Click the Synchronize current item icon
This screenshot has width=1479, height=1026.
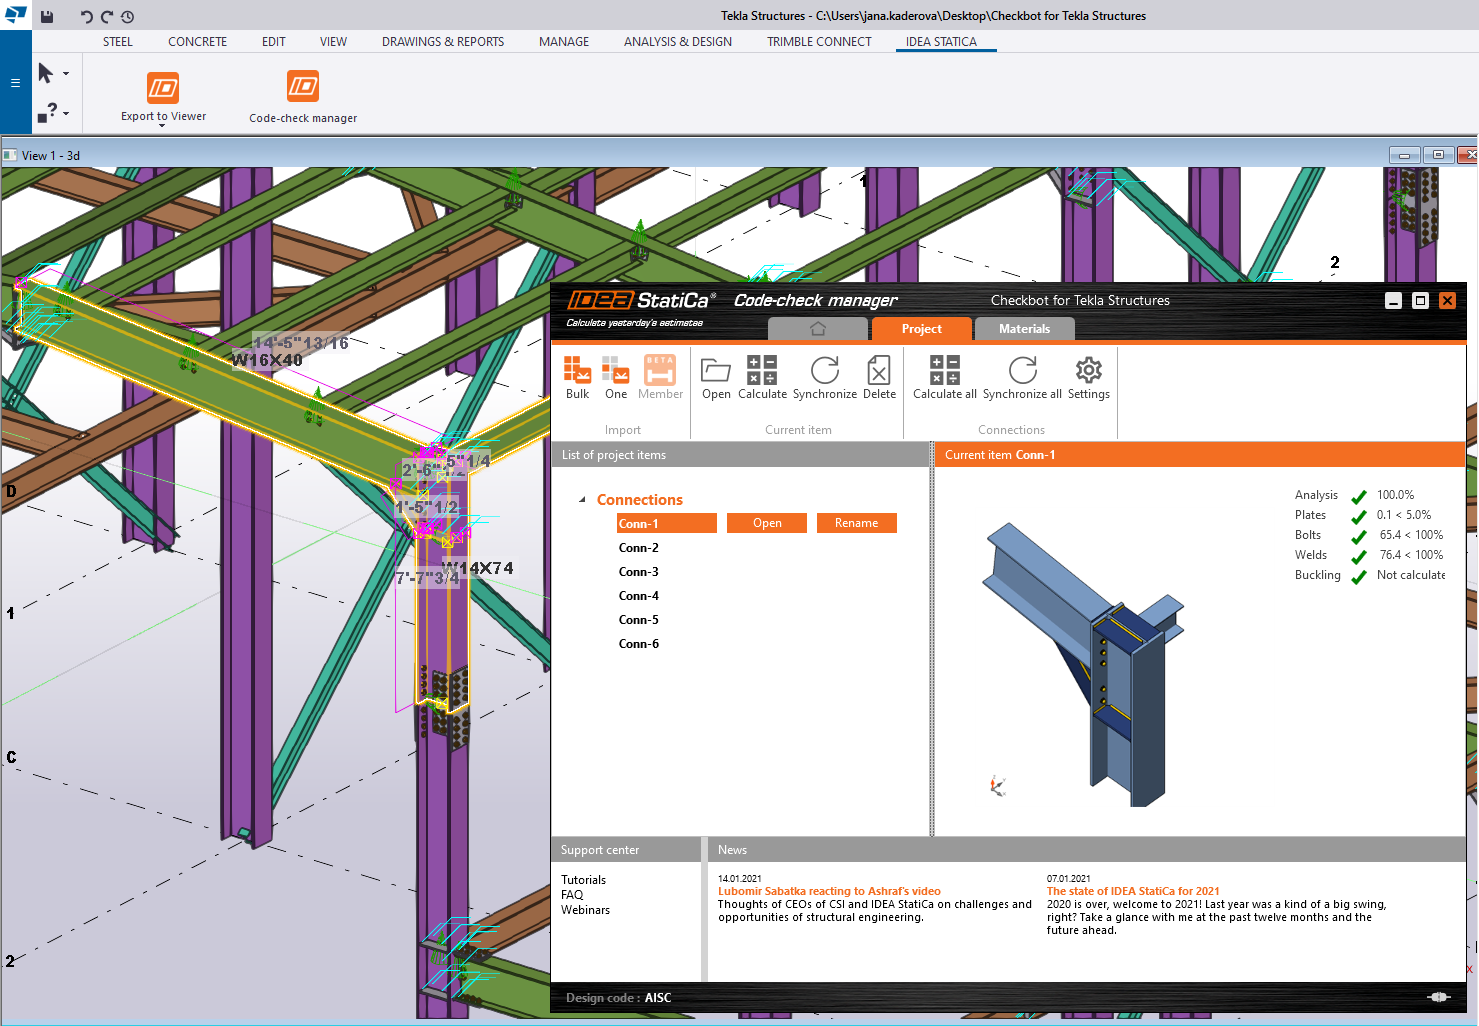click(x=824, y=371)
